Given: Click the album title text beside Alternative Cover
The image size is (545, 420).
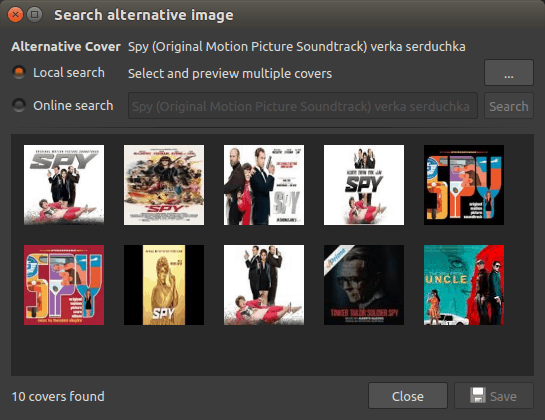Looking at the screenshot, I should [297, 47].
